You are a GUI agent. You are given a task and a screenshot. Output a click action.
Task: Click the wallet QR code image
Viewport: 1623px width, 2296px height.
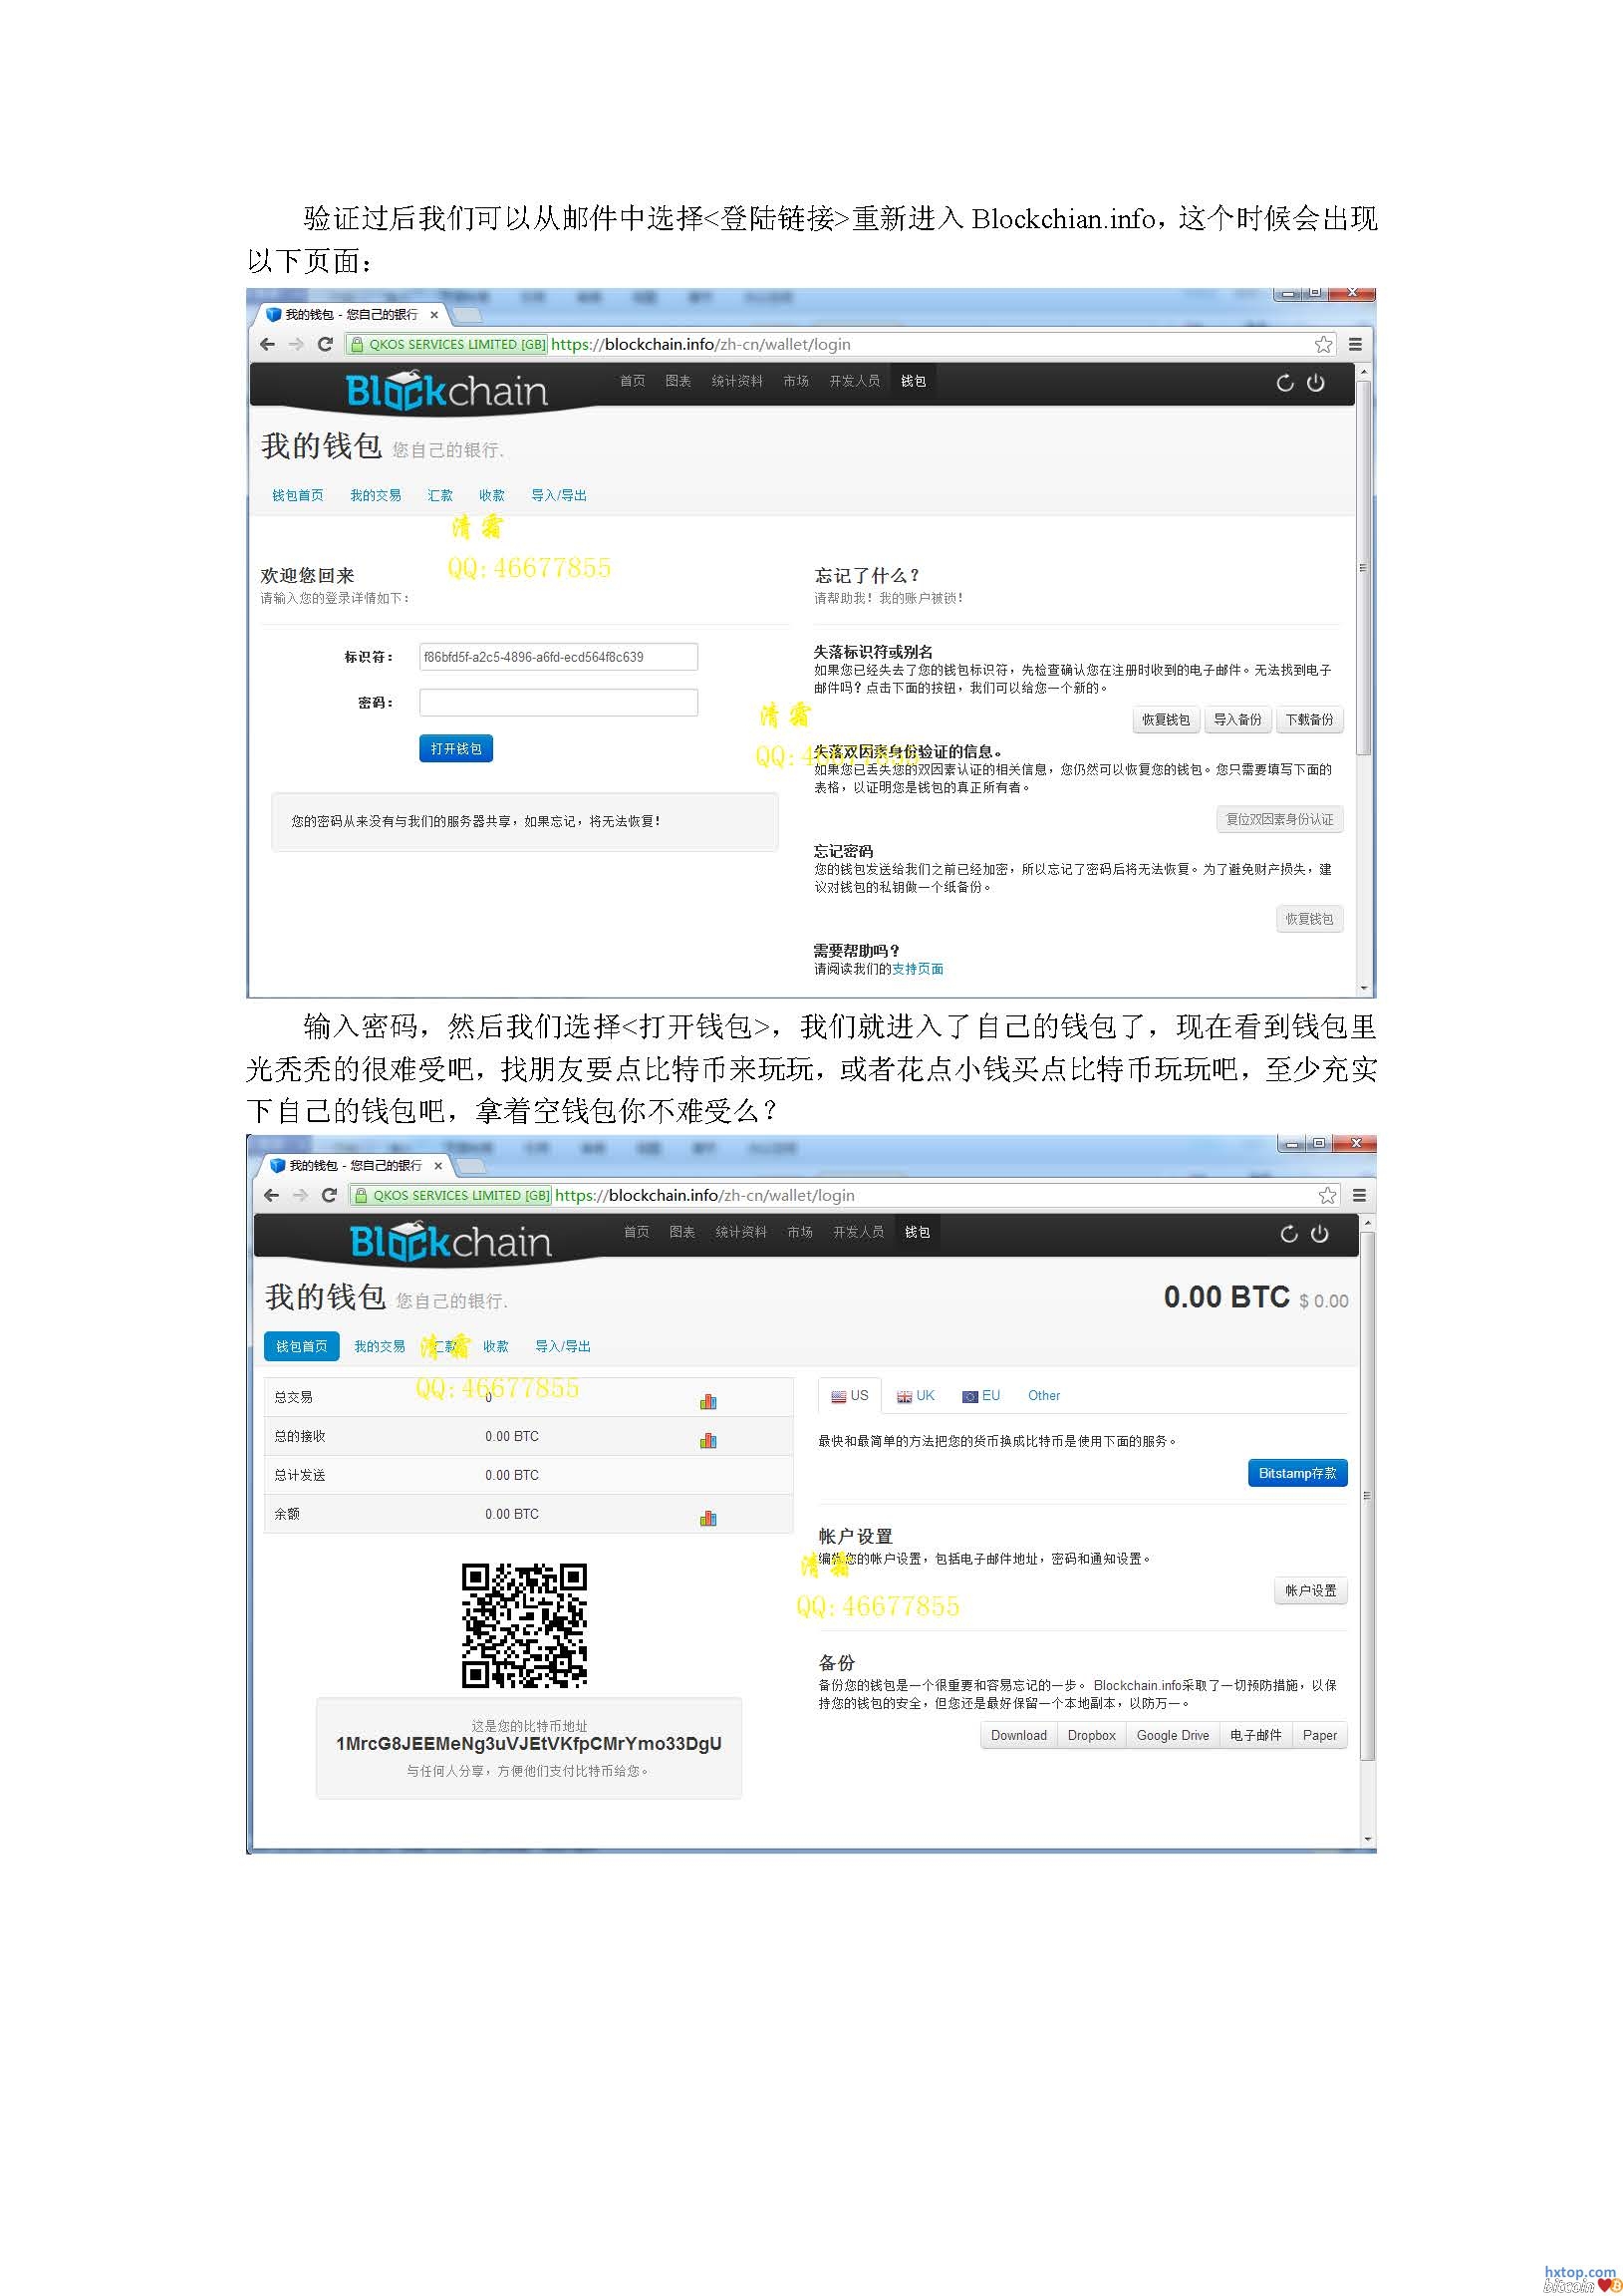pyautogui.click(x=524, y=1625)
